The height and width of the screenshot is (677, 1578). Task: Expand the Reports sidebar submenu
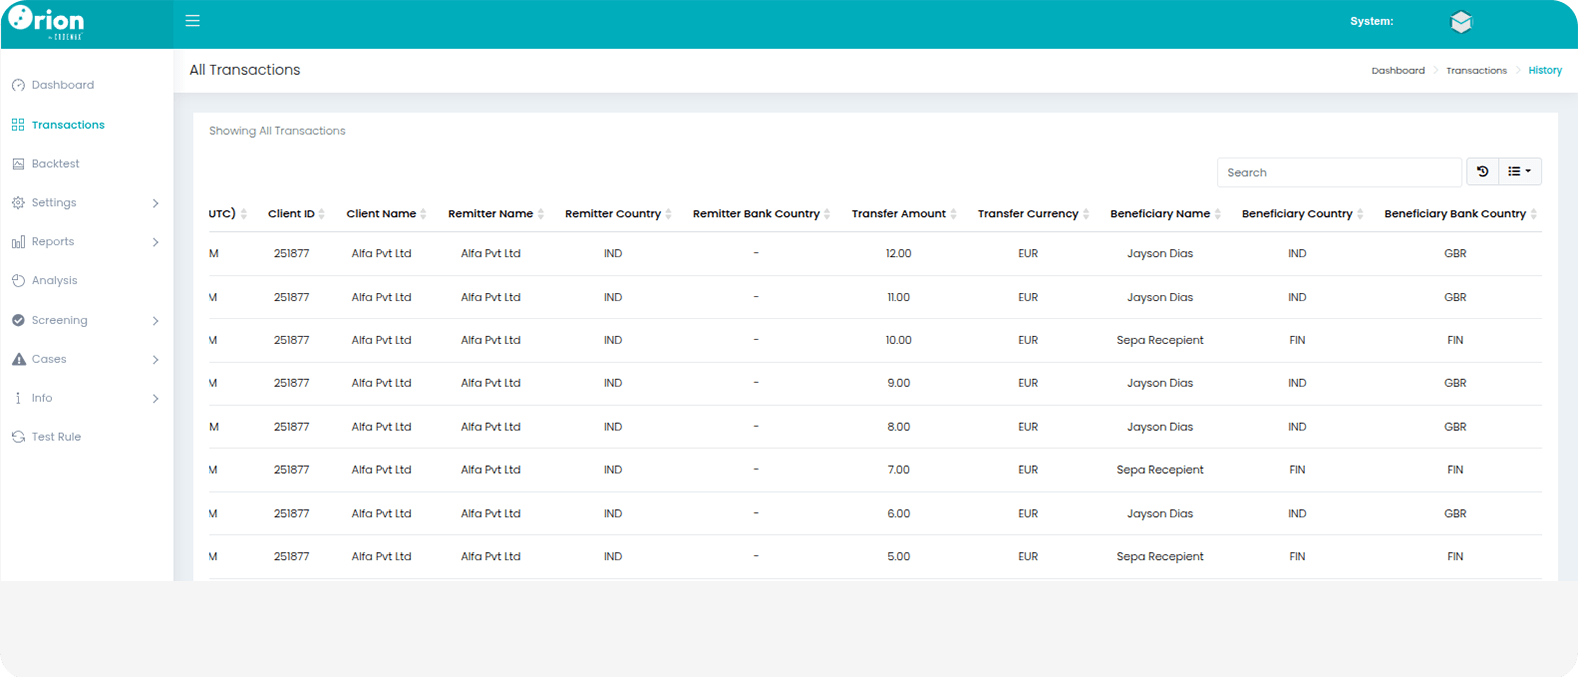tap(155, 242)
